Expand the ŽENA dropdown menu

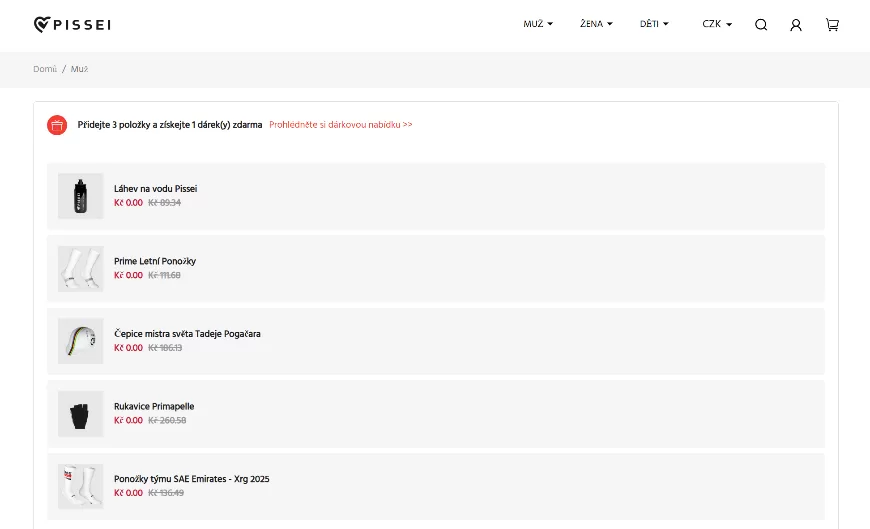pyautogui.click(x=596, y=24)
